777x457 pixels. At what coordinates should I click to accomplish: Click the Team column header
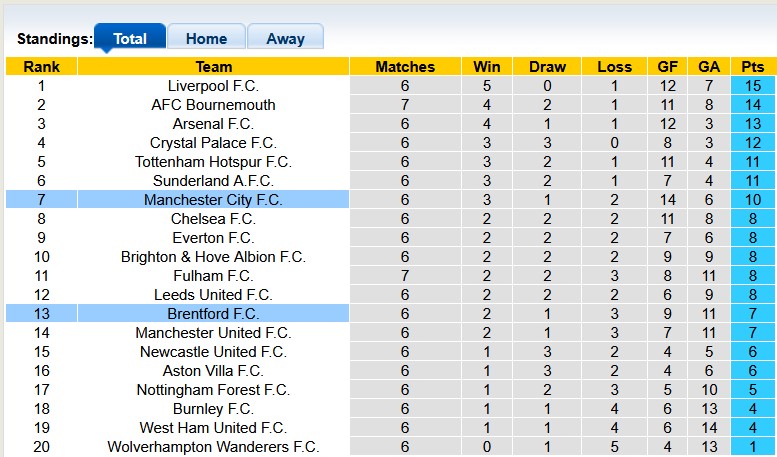point(213,67)
